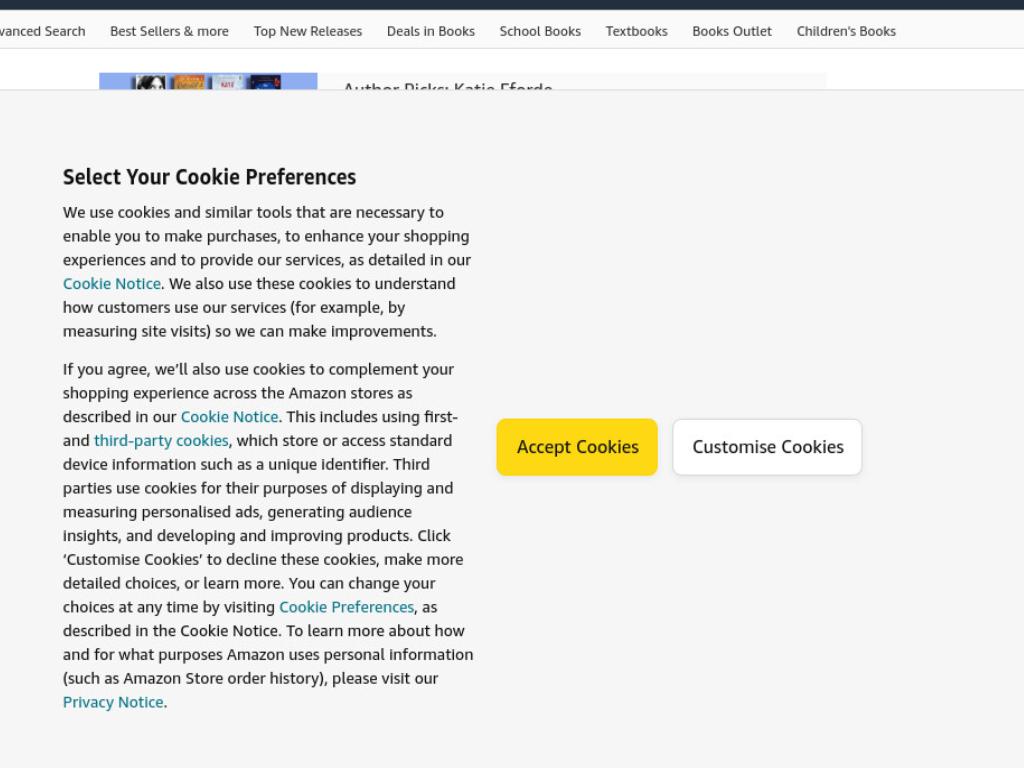1024x768 pixels.
Task: Open Best Sellers & more
Action: coord(169,31)
